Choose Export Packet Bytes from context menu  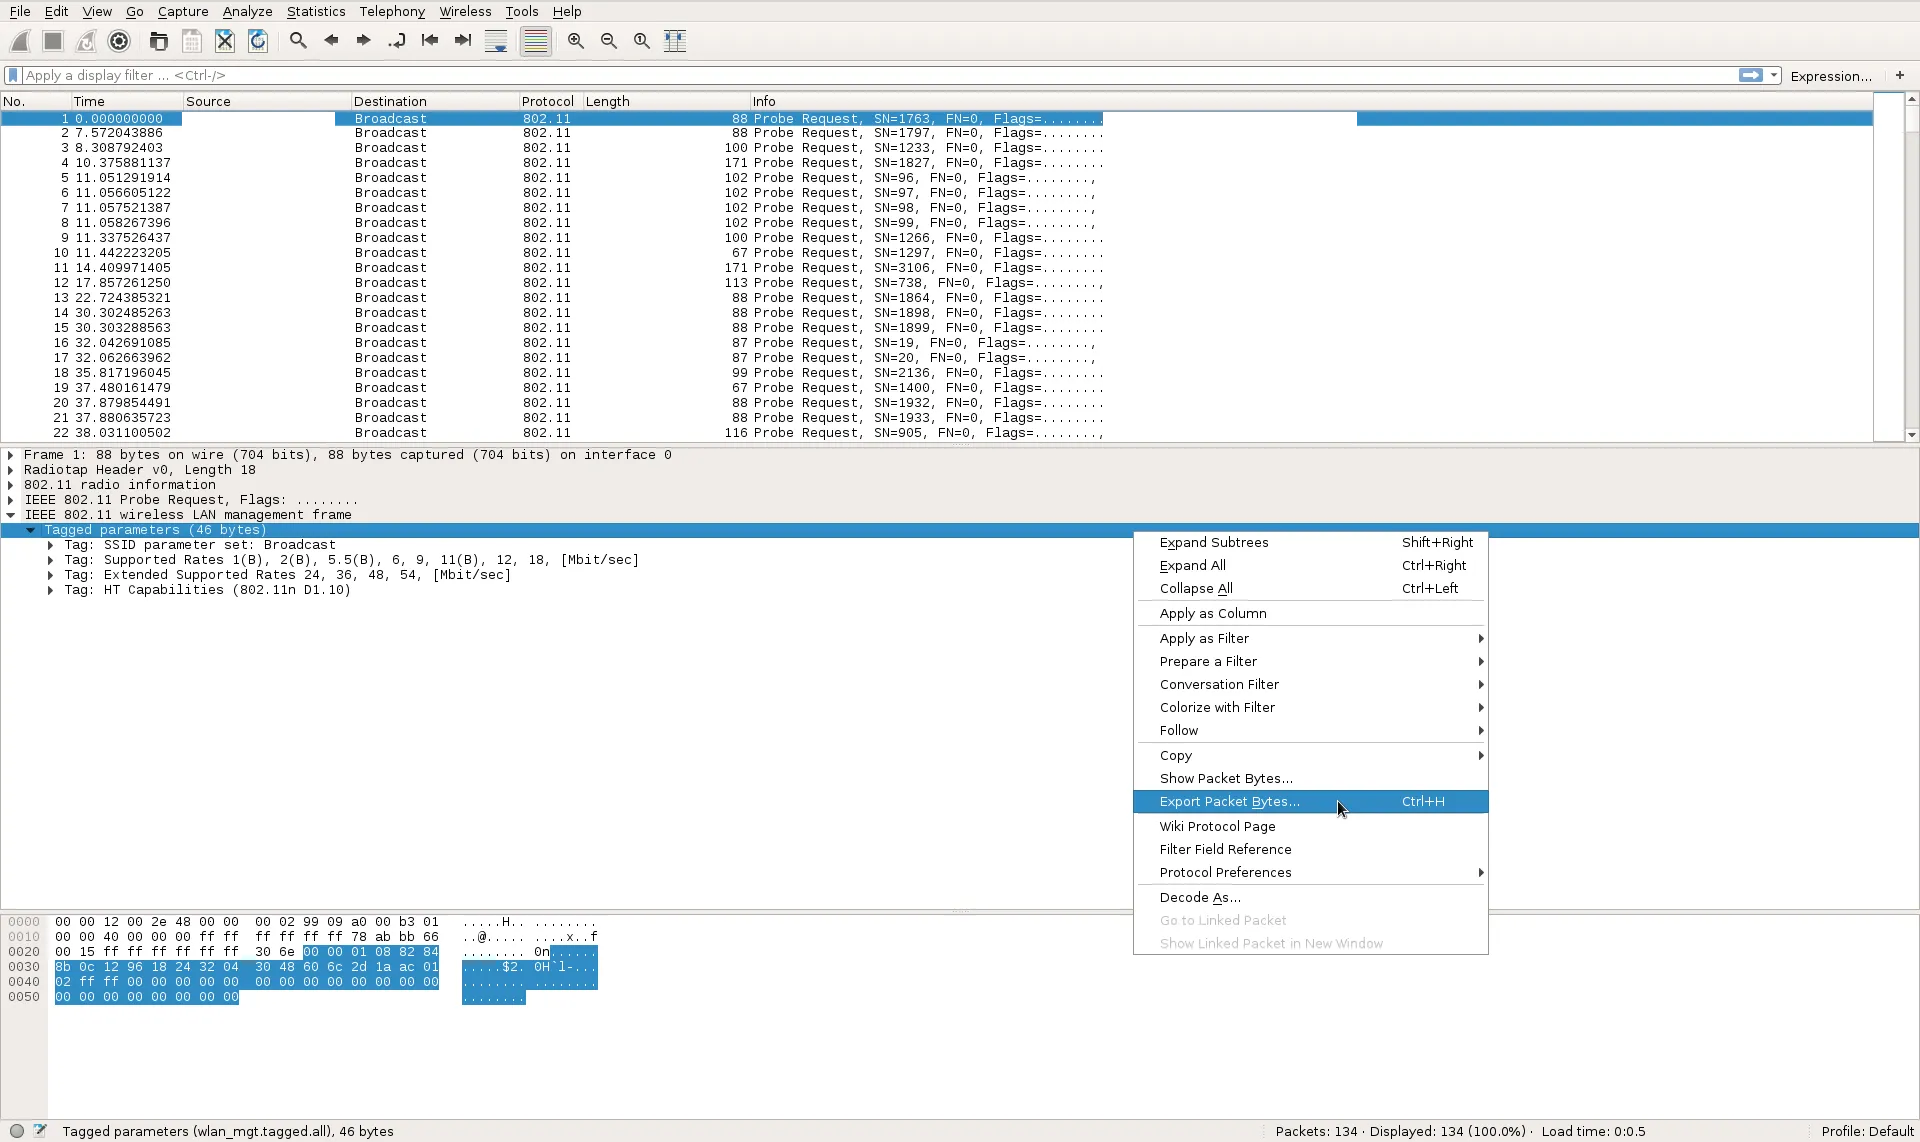point(1229,802)
